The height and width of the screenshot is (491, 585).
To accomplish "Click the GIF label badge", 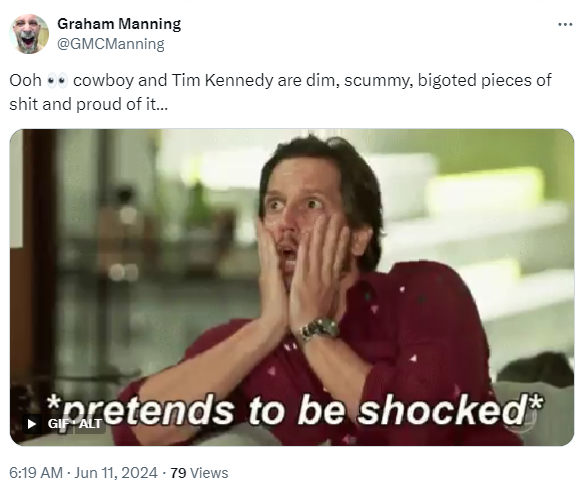I will point(58,424).
